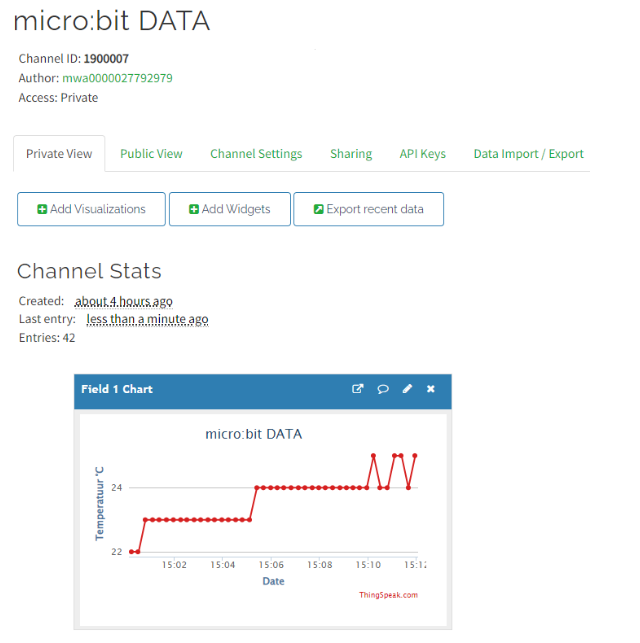This screenshot has height=643, width=640.
Task: Click the 15:04 x-axis tick label
Action: coord(223,565)
